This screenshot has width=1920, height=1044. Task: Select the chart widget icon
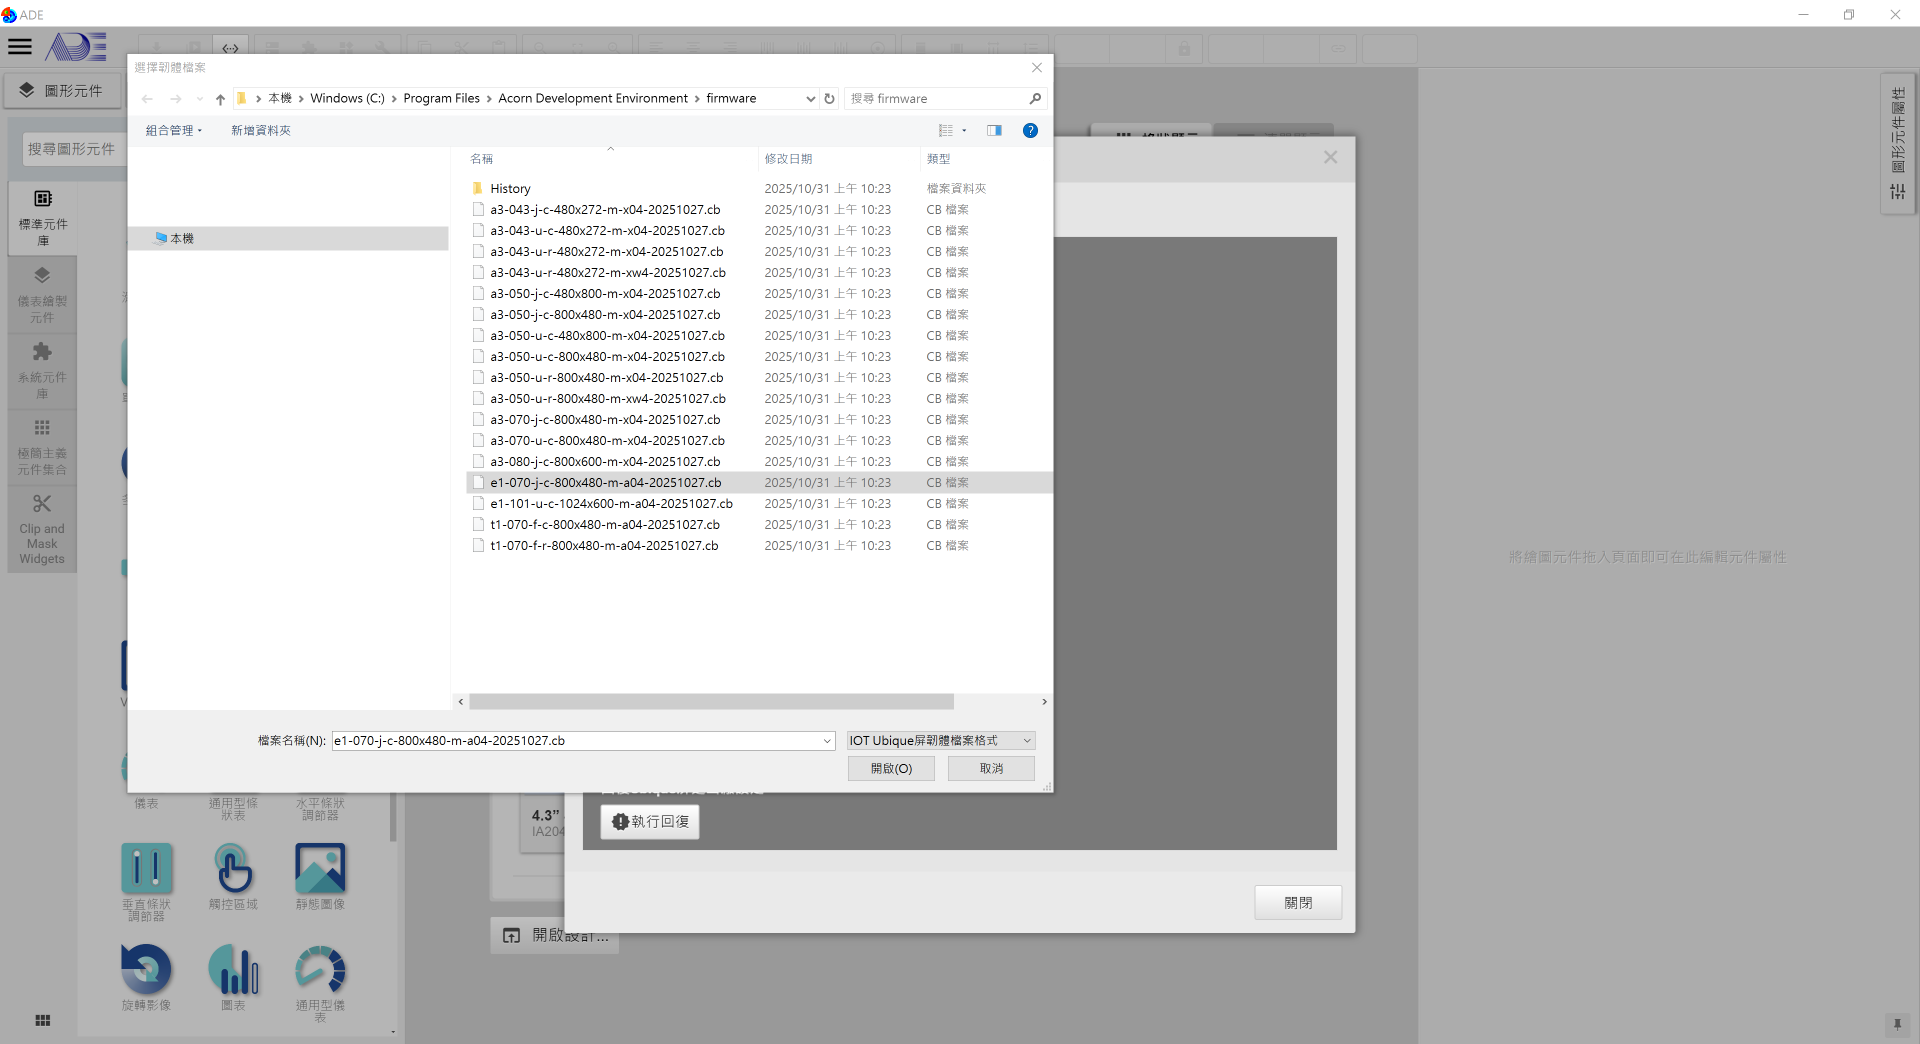[x=233, y=969]
